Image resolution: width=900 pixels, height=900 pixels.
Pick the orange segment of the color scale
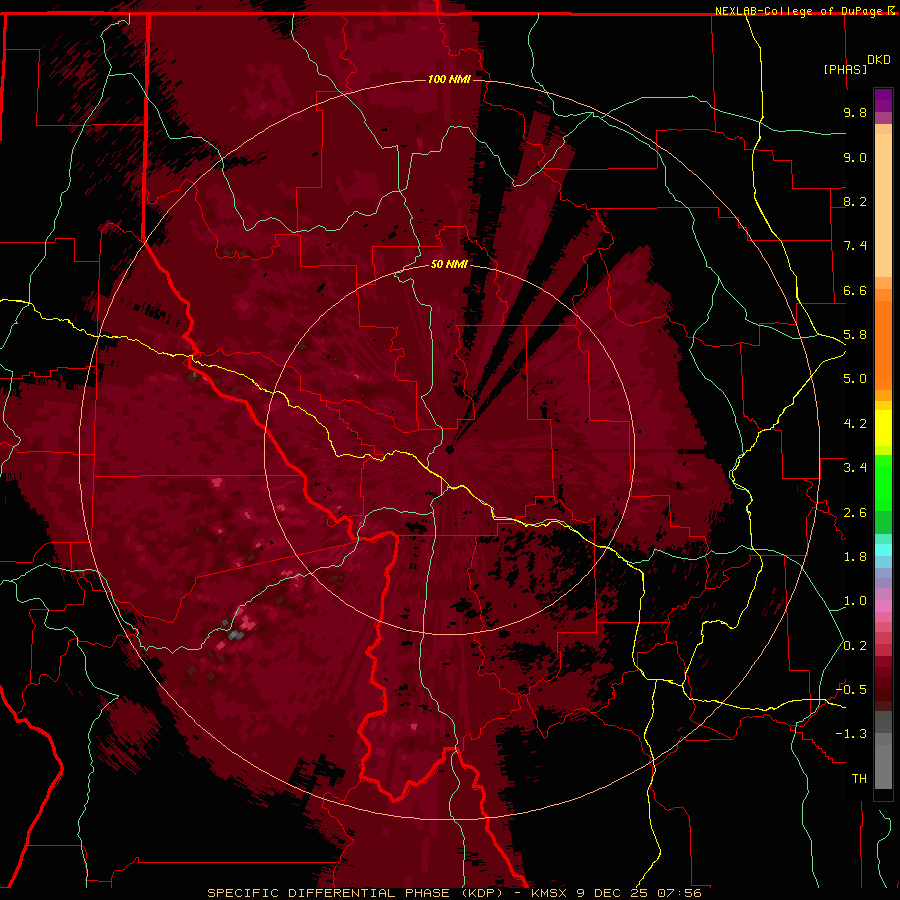(x=883, y=344)
